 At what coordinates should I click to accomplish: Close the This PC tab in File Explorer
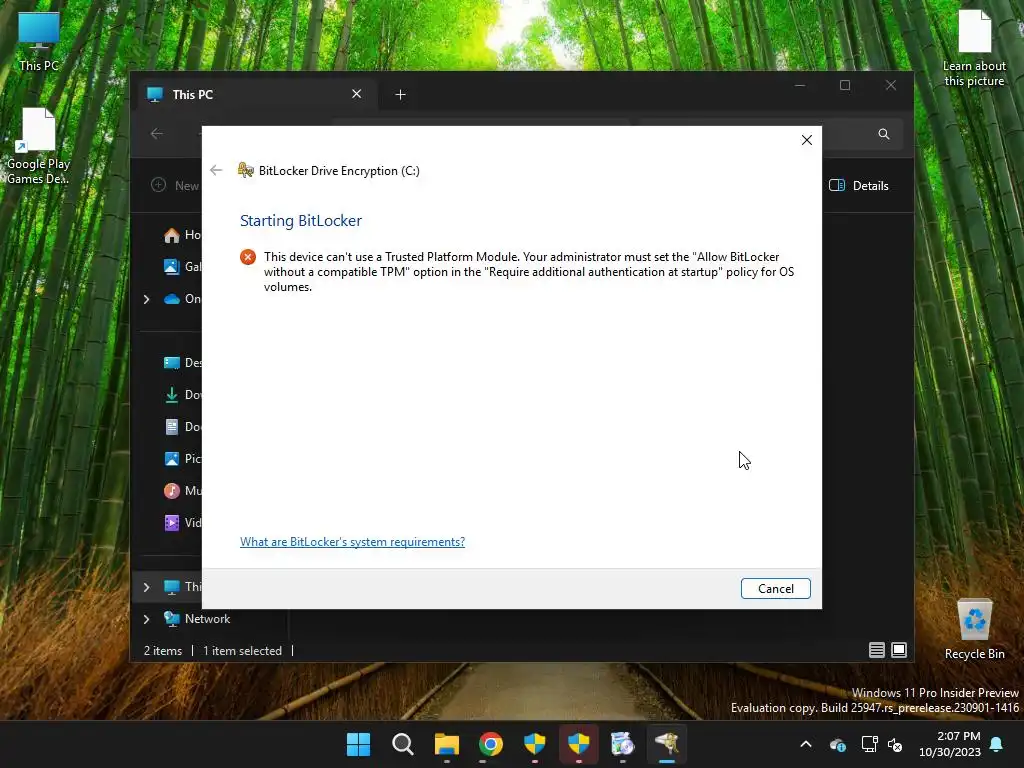[357, 94]
